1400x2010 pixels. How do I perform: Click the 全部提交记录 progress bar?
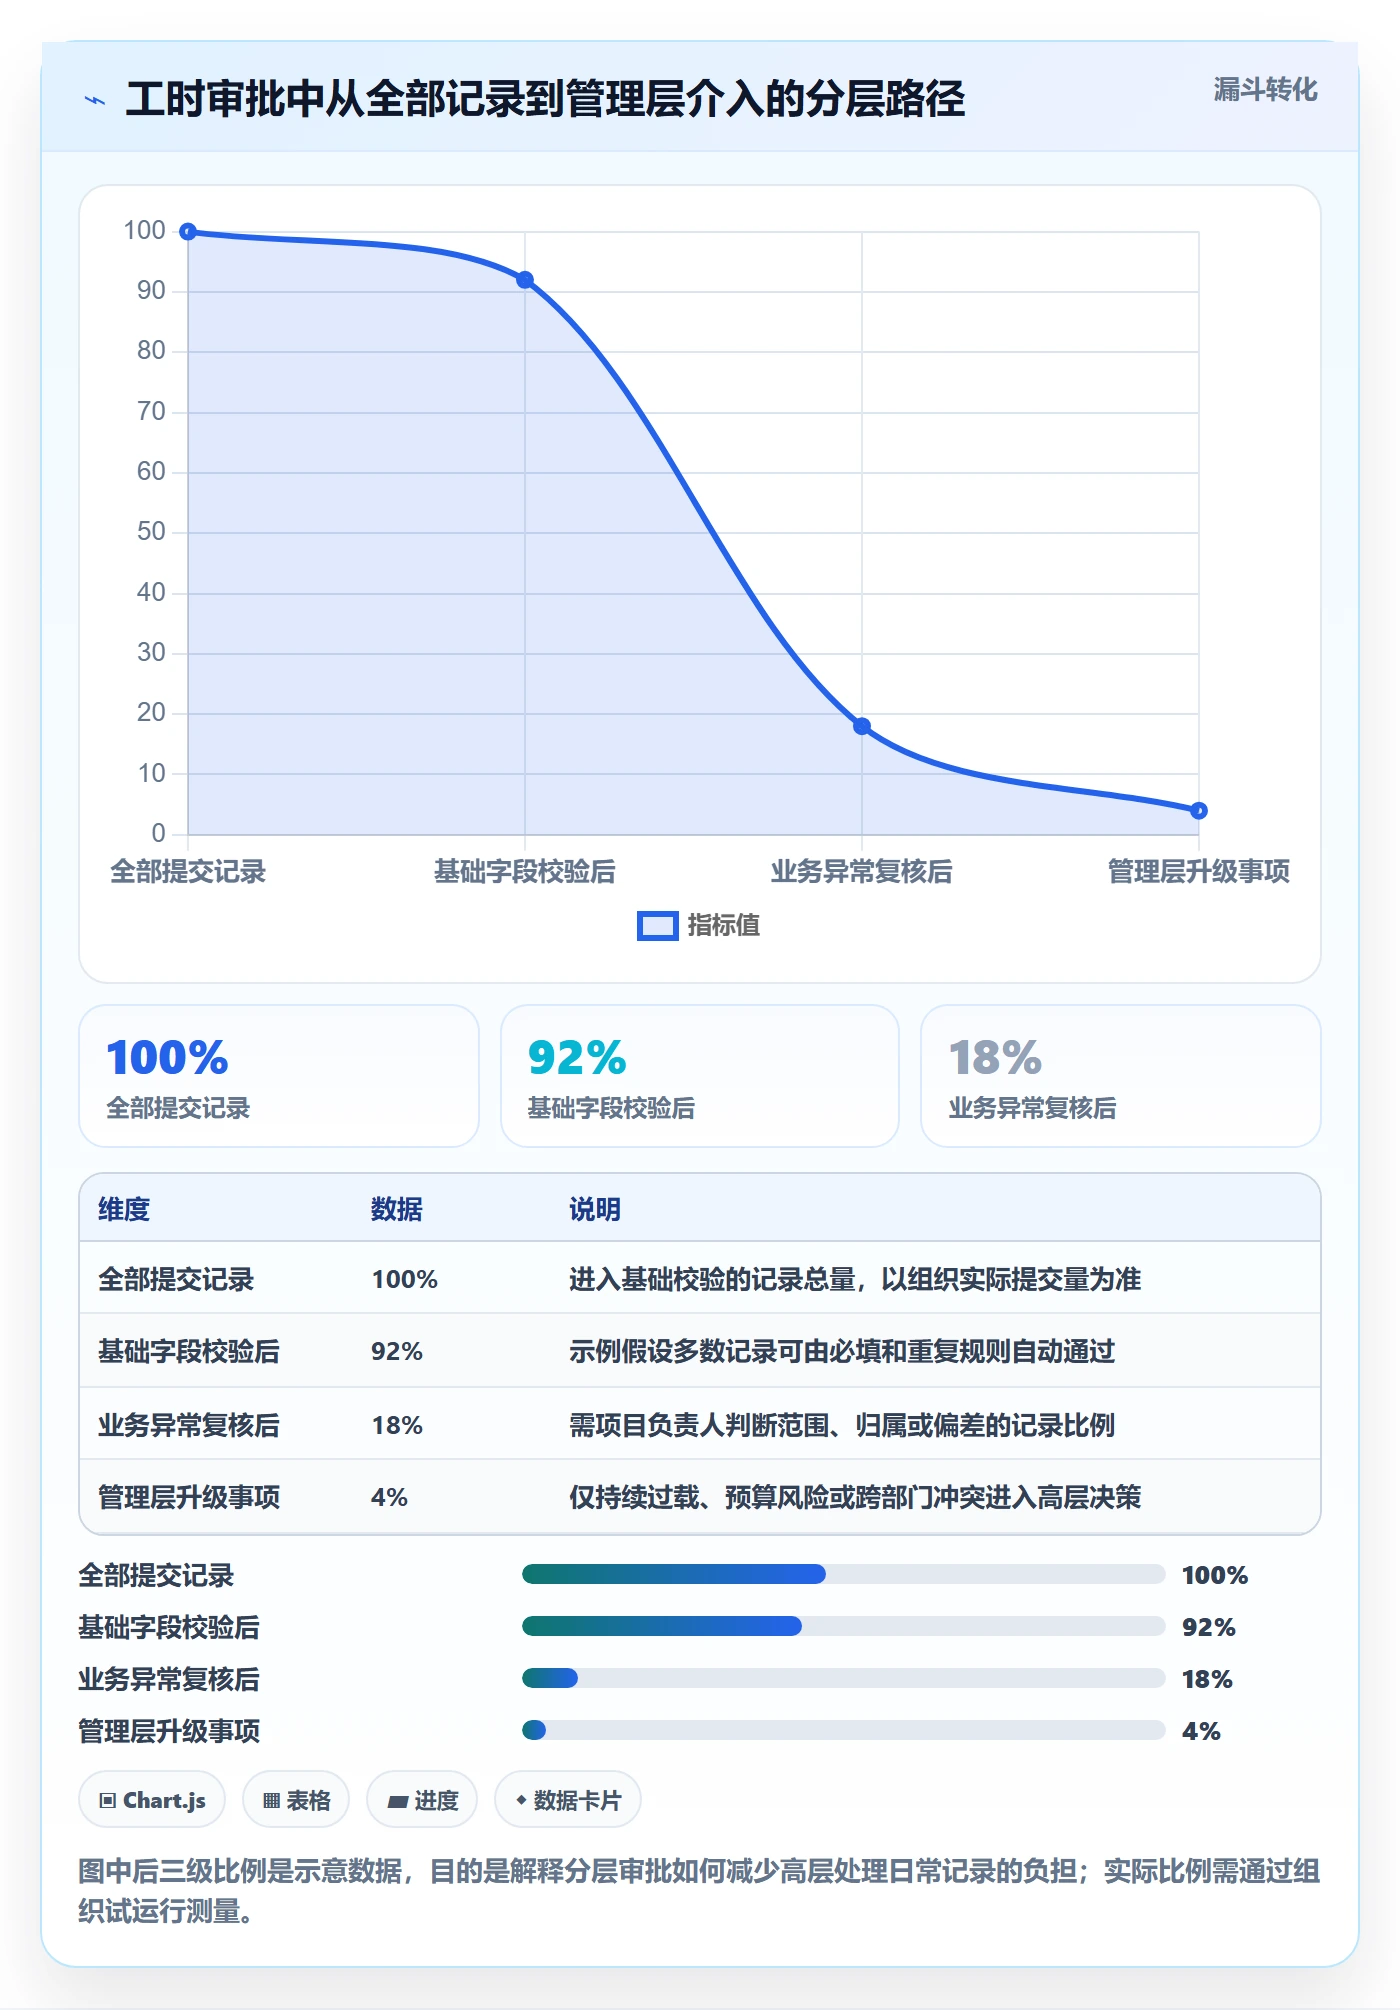coord(844,1574)
